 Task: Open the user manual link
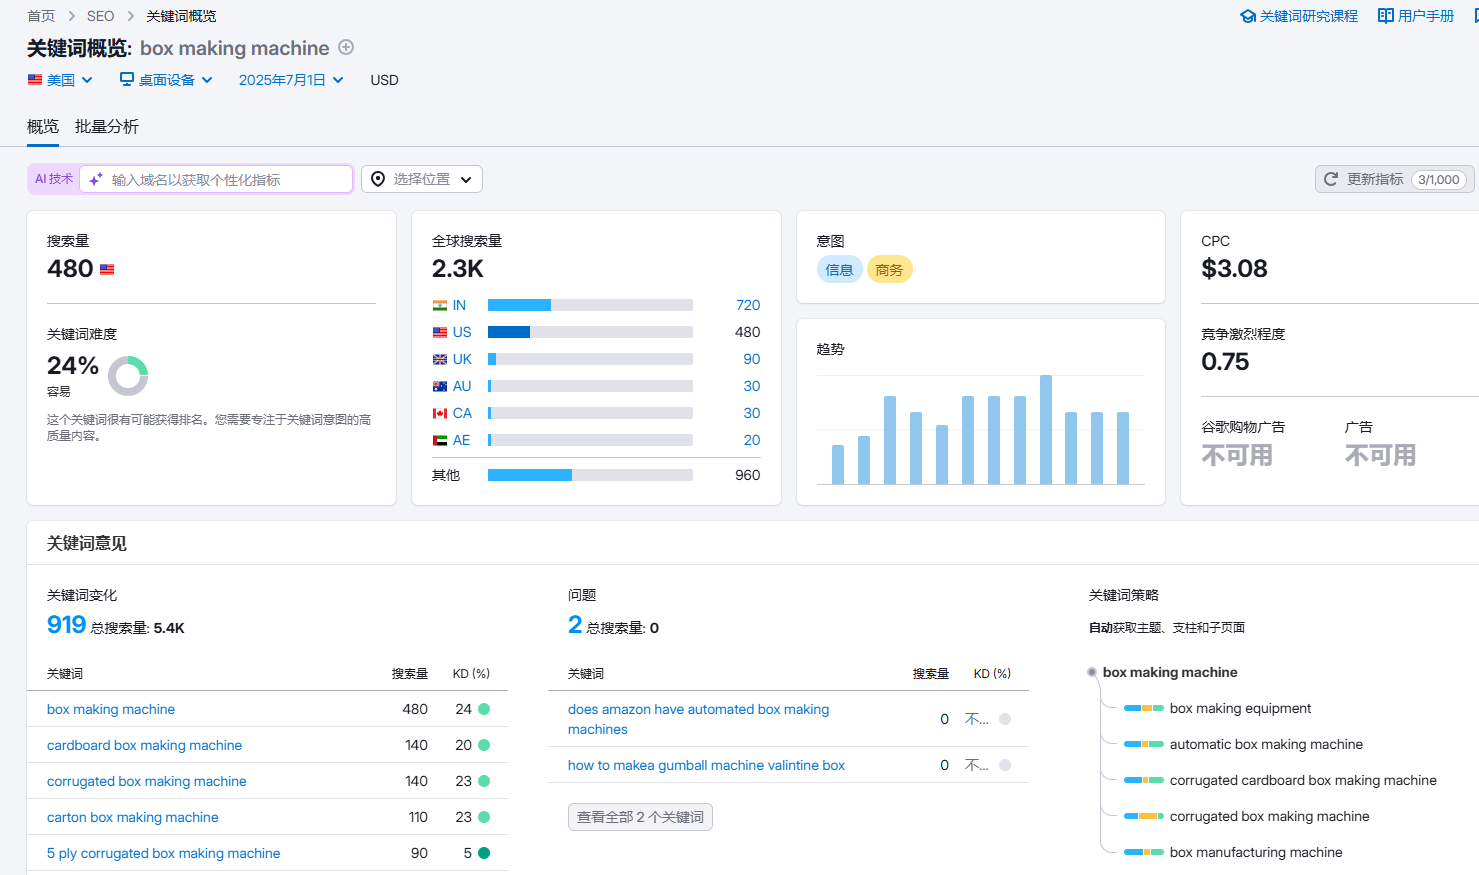click(1416, 16)
